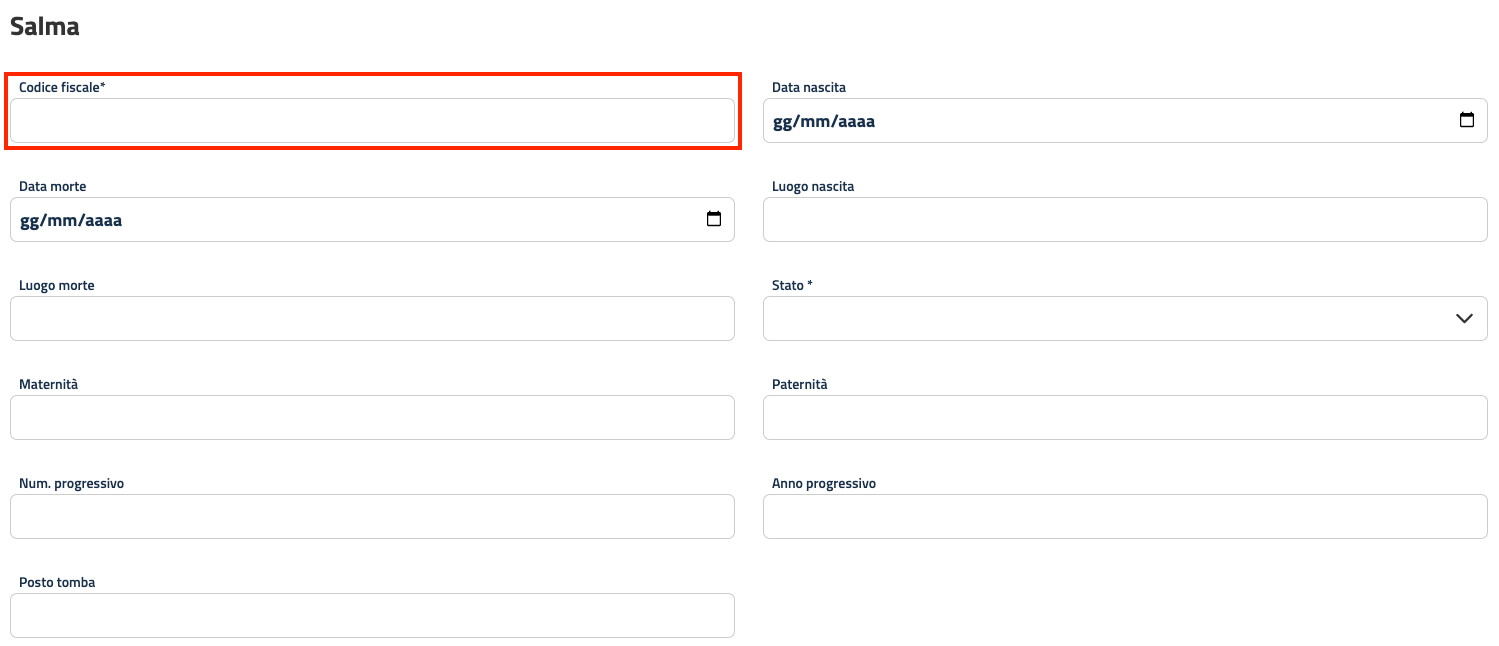1499x646 pixels.
Task: Focus the Luogo nascita text field
Action: (x=1124, y=220)
